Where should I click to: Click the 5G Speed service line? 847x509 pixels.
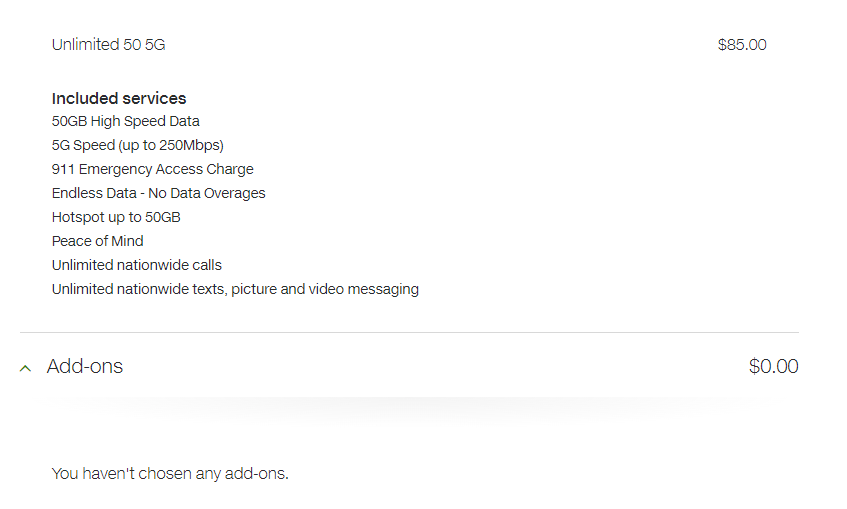coord(138,145)
